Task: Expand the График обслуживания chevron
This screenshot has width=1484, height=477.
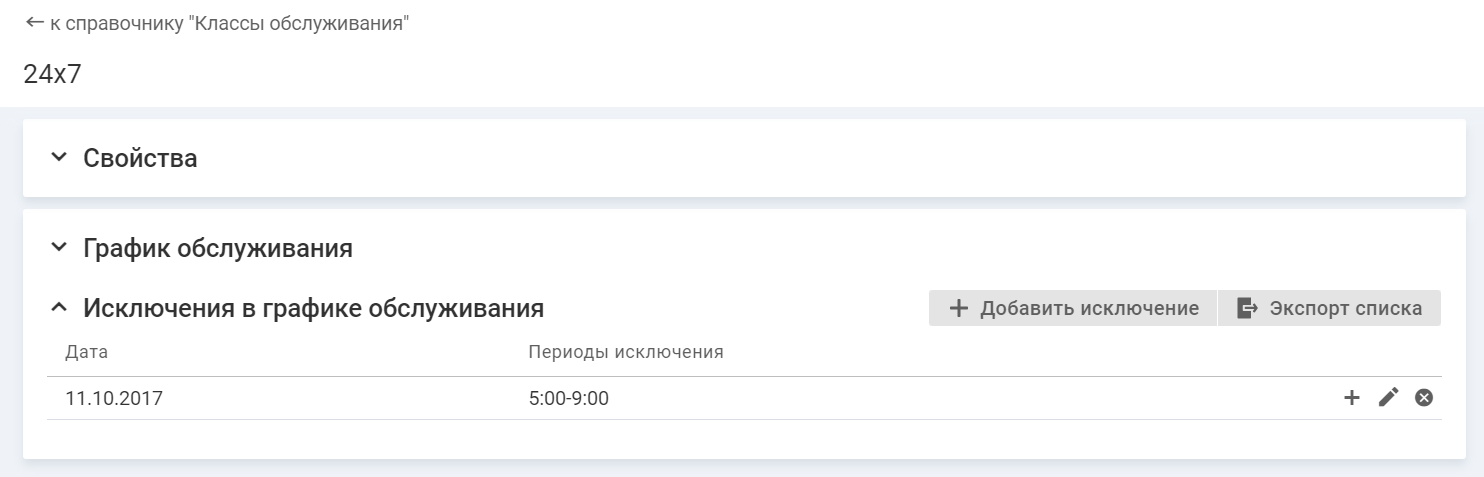Action: click(59, 247)
